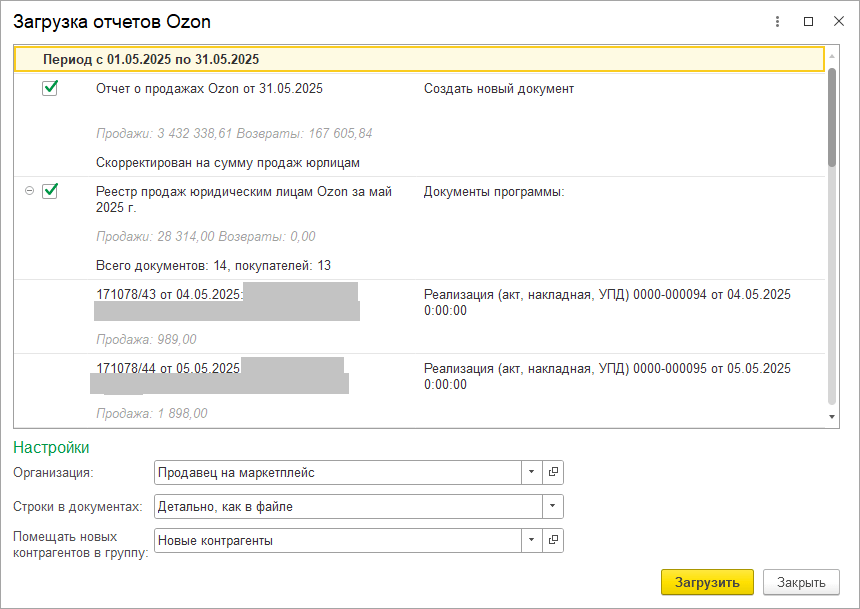Uncheck Отчет о продажах Ozon checkbox
Screen dimensions: 860x609
point(50,89)
